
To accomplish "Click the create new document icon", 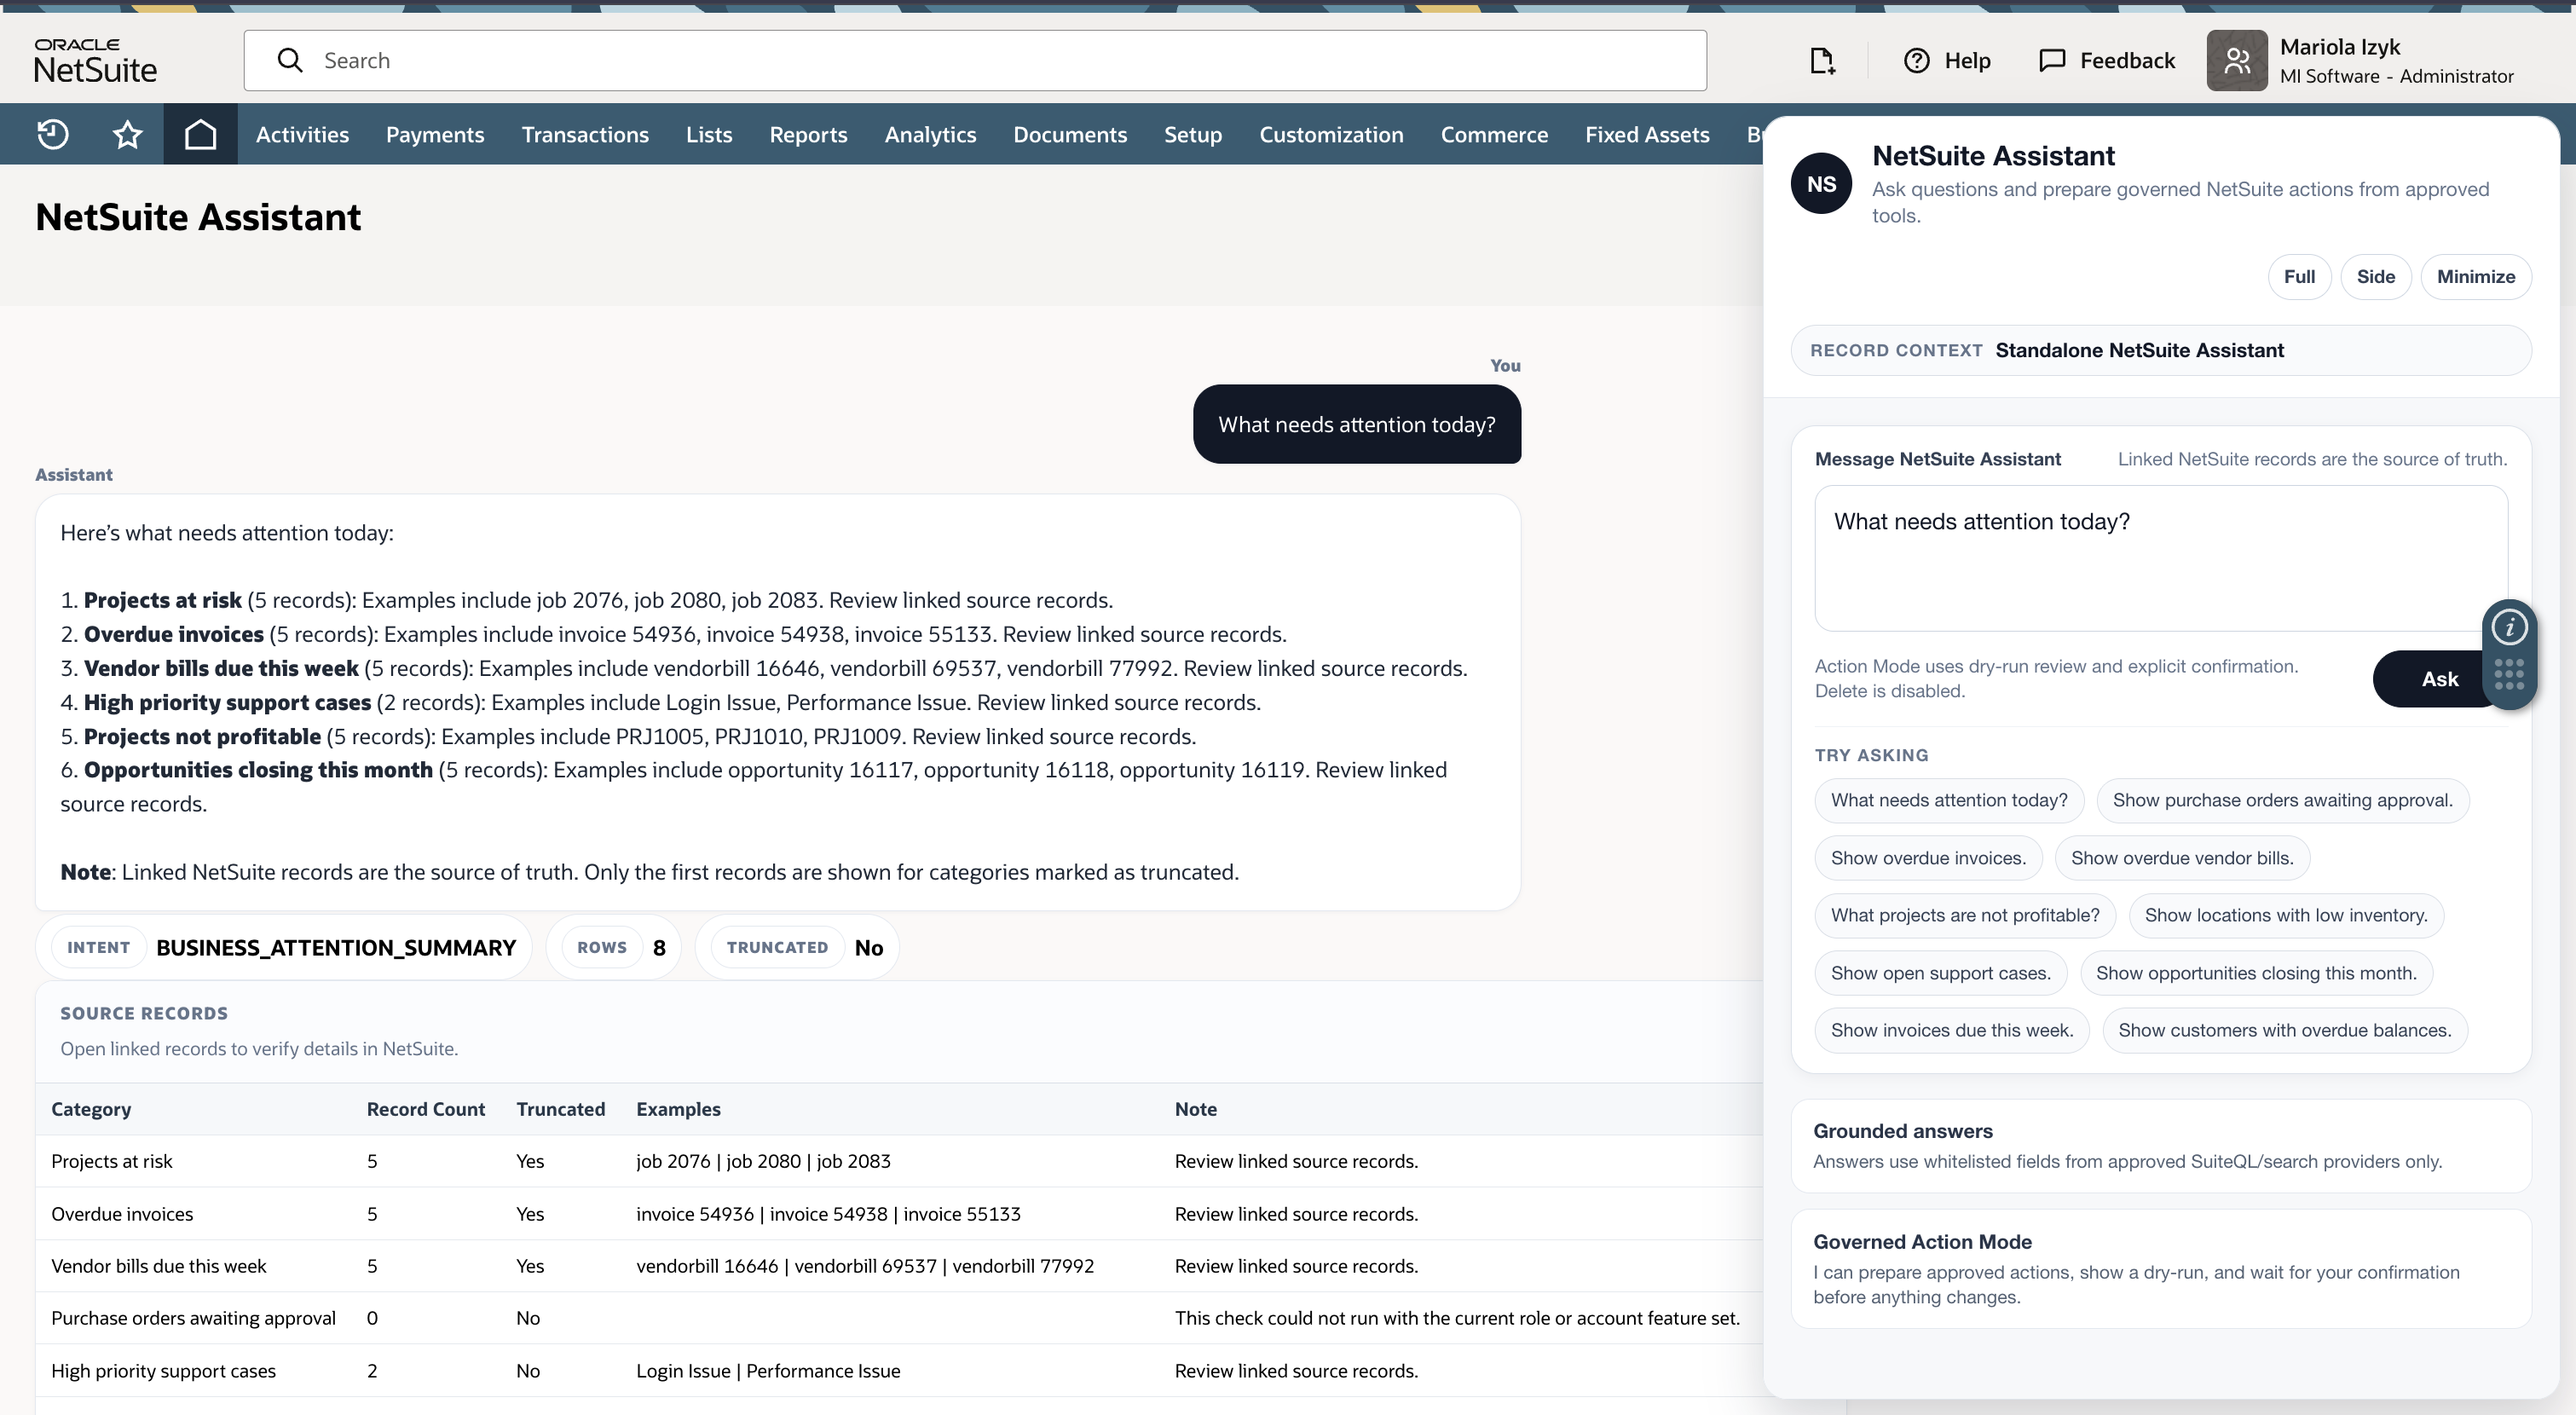I will pos(1822,60).
